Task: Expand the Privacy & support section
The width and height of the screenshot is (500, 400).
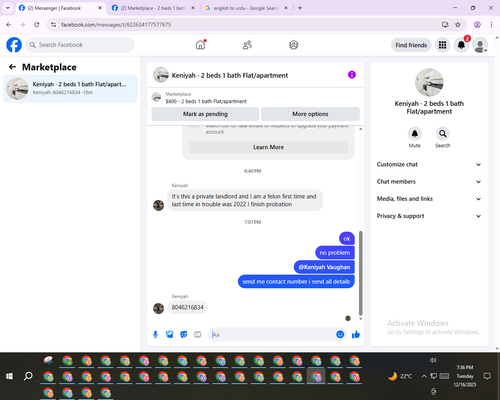Action: pos(429,216)
